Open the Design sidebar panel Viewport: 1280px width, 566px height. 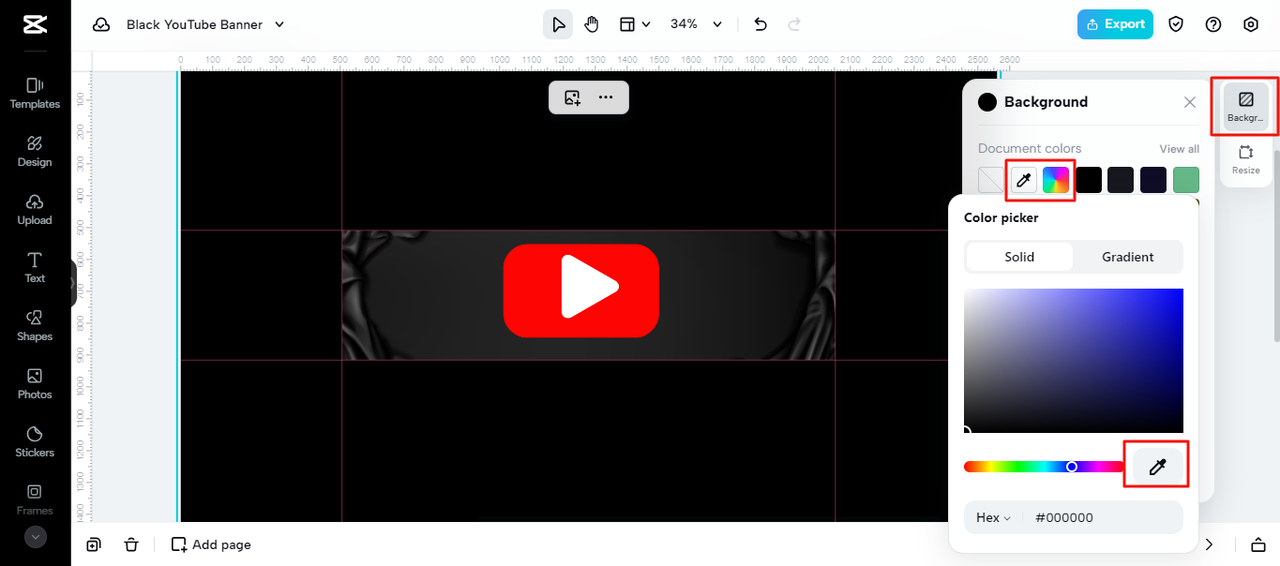click(35, 151)
